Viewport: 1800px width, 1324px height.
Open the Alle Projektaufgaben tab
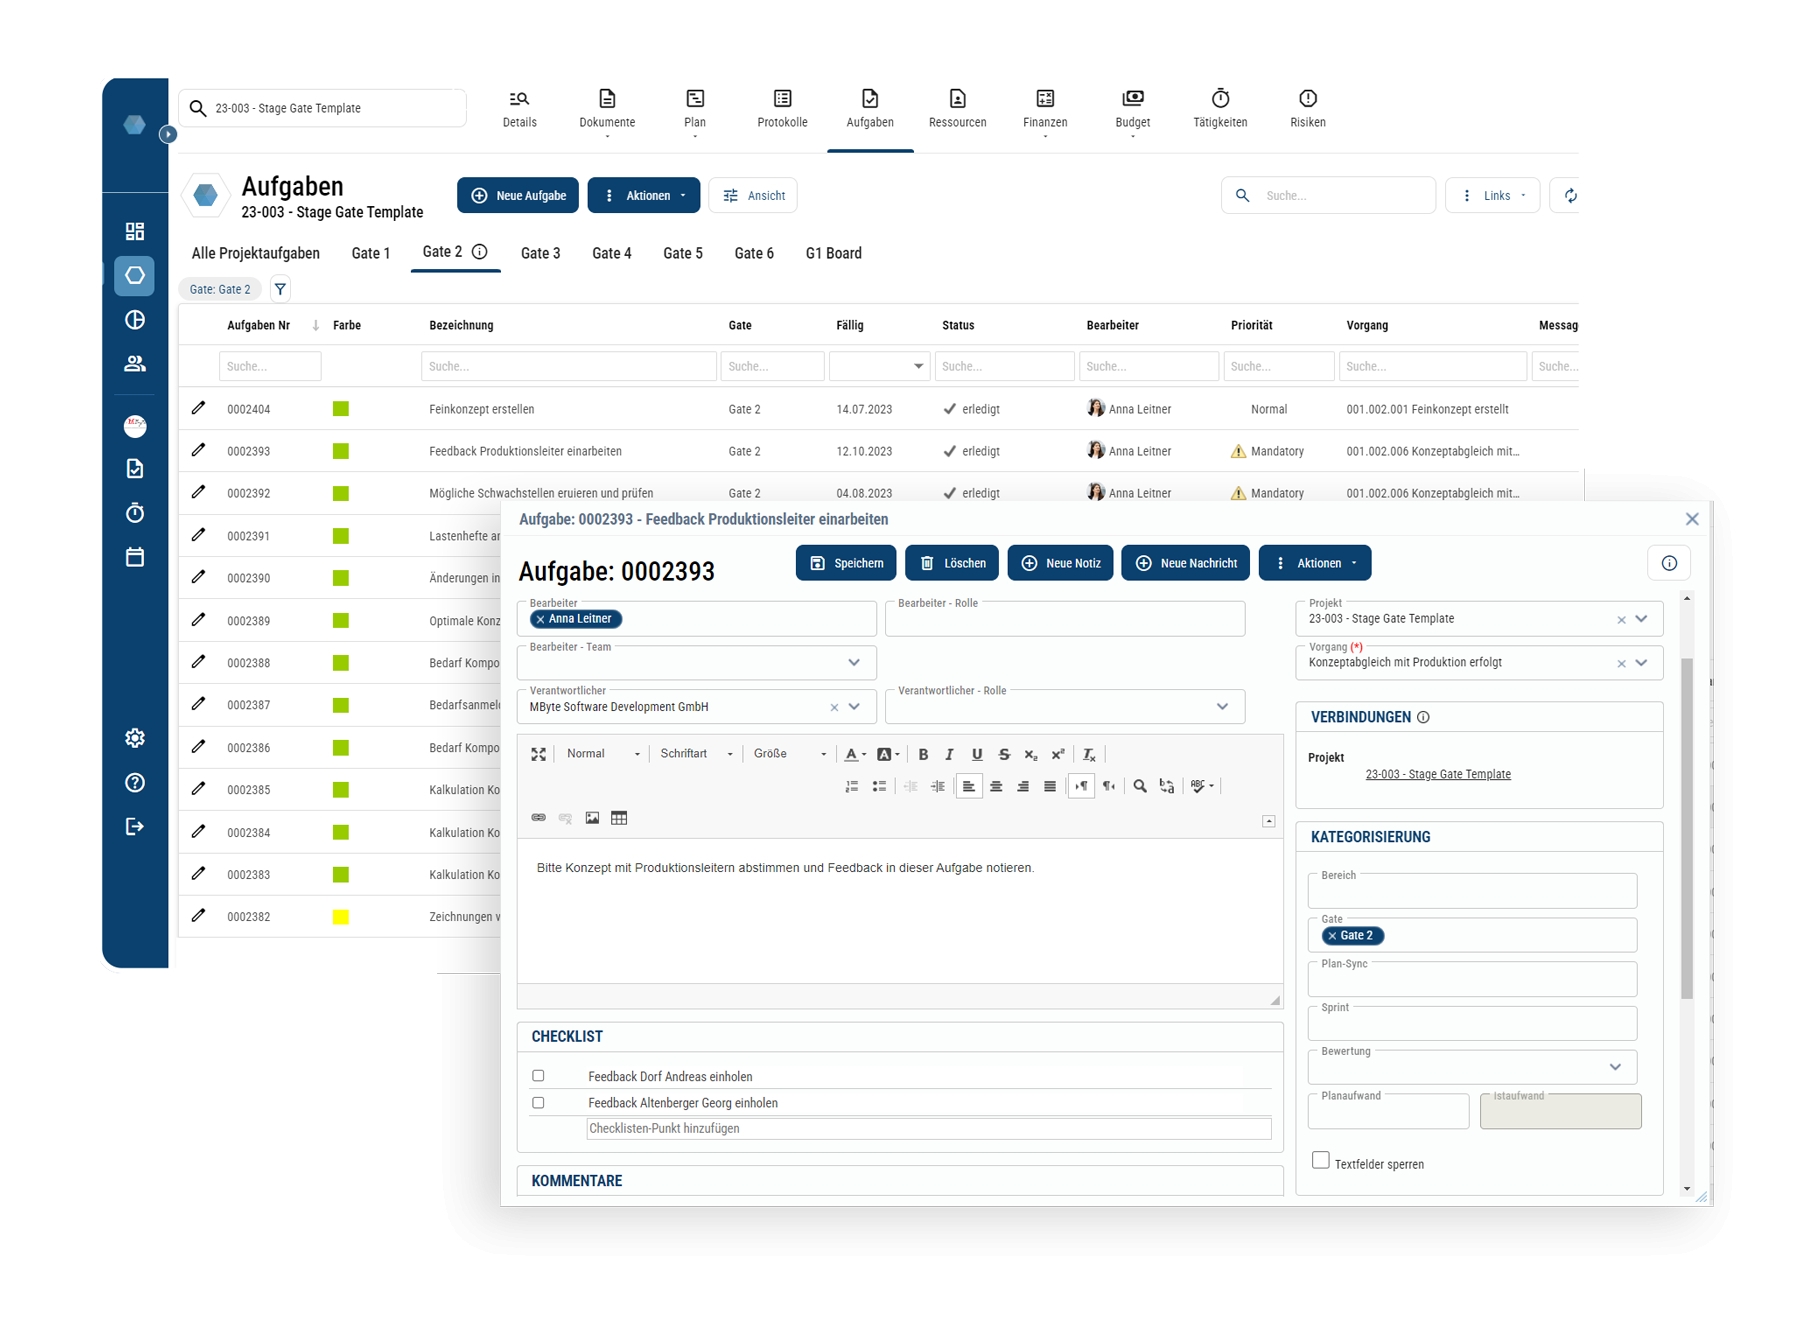pos(256,254)
